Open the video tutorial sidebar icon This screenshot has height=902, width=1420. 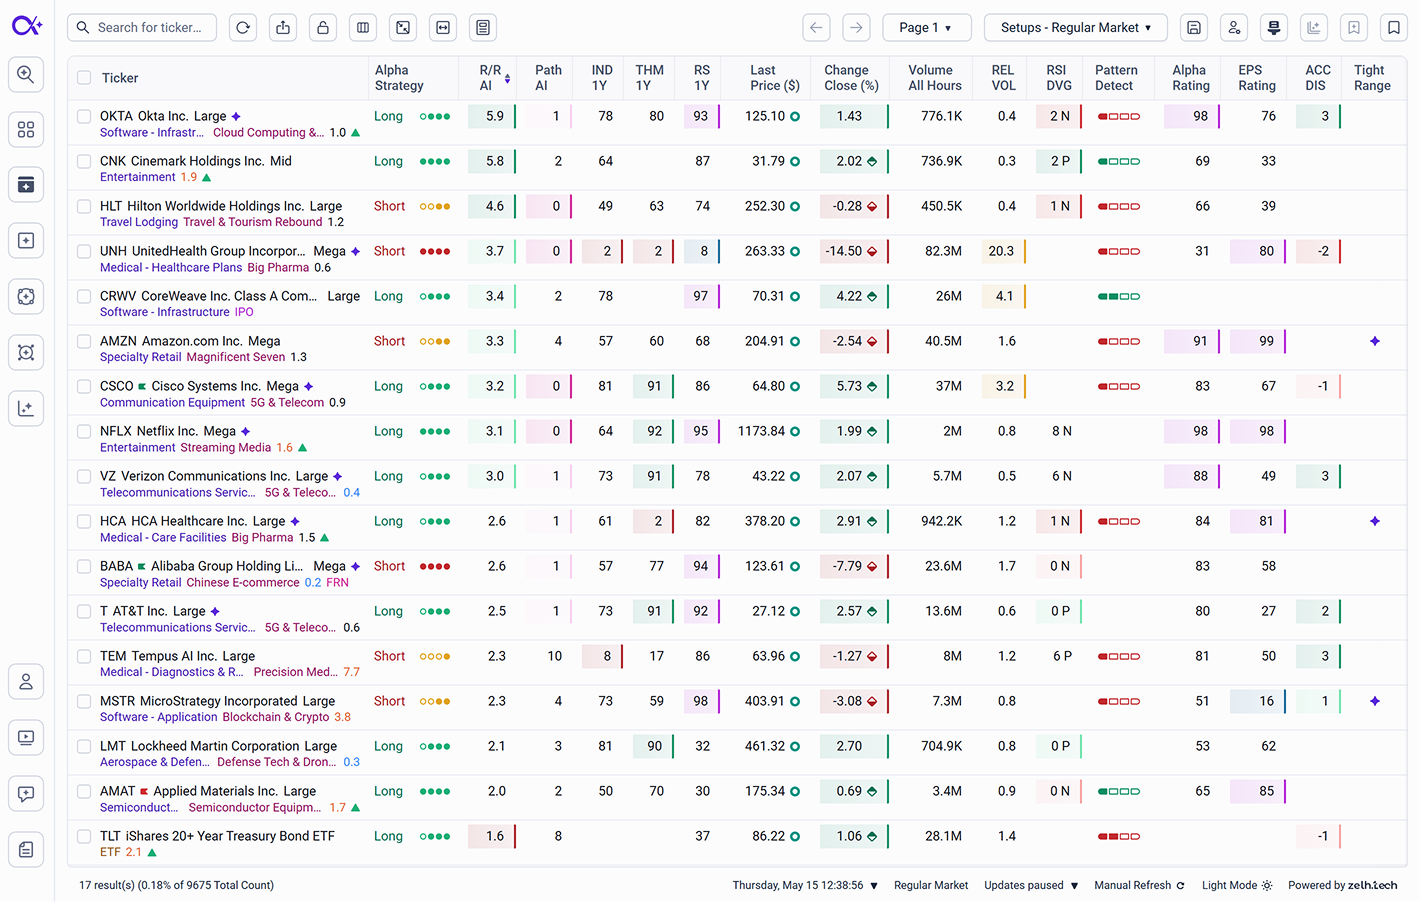pos(26,738)
